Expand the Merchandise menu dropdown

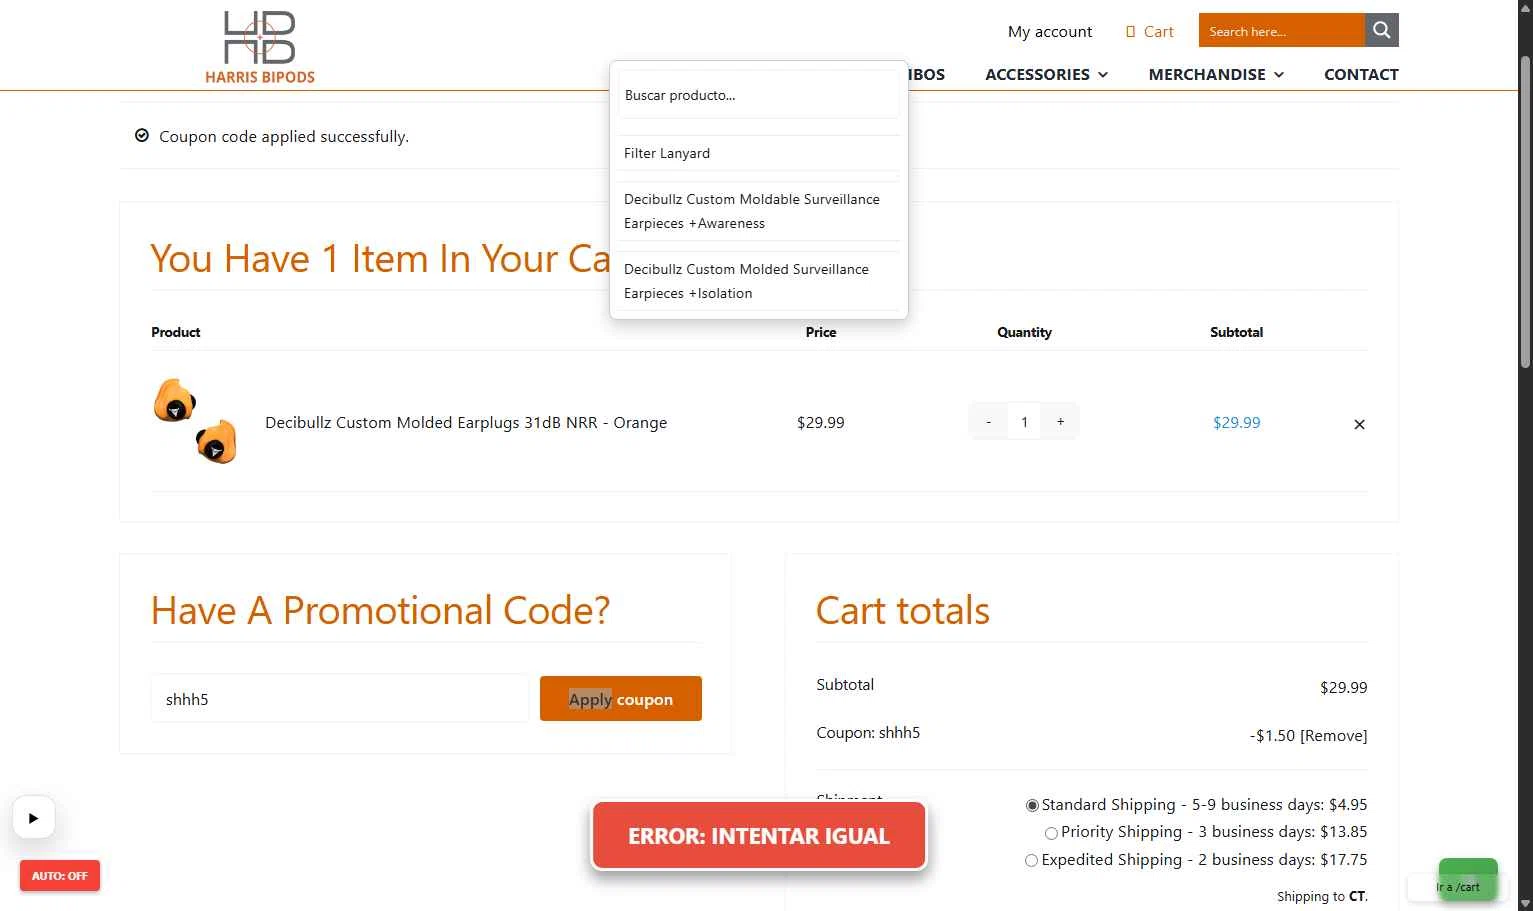click(1216, 74)
